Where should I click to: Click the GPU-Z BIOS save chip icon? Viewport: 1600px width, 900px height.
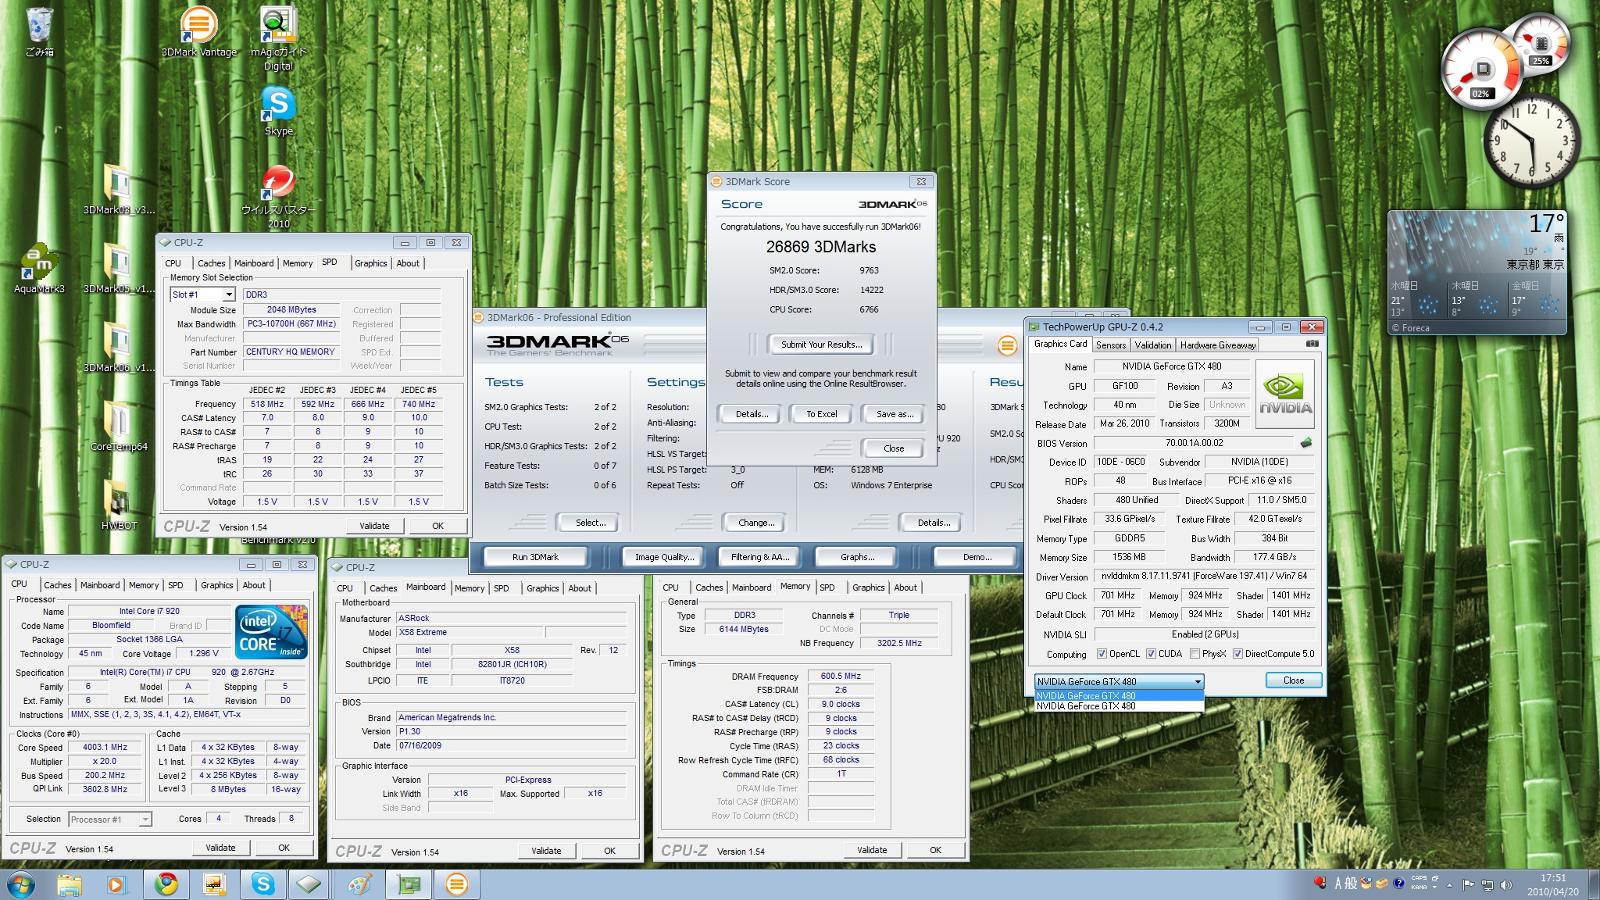point(1305,442)
